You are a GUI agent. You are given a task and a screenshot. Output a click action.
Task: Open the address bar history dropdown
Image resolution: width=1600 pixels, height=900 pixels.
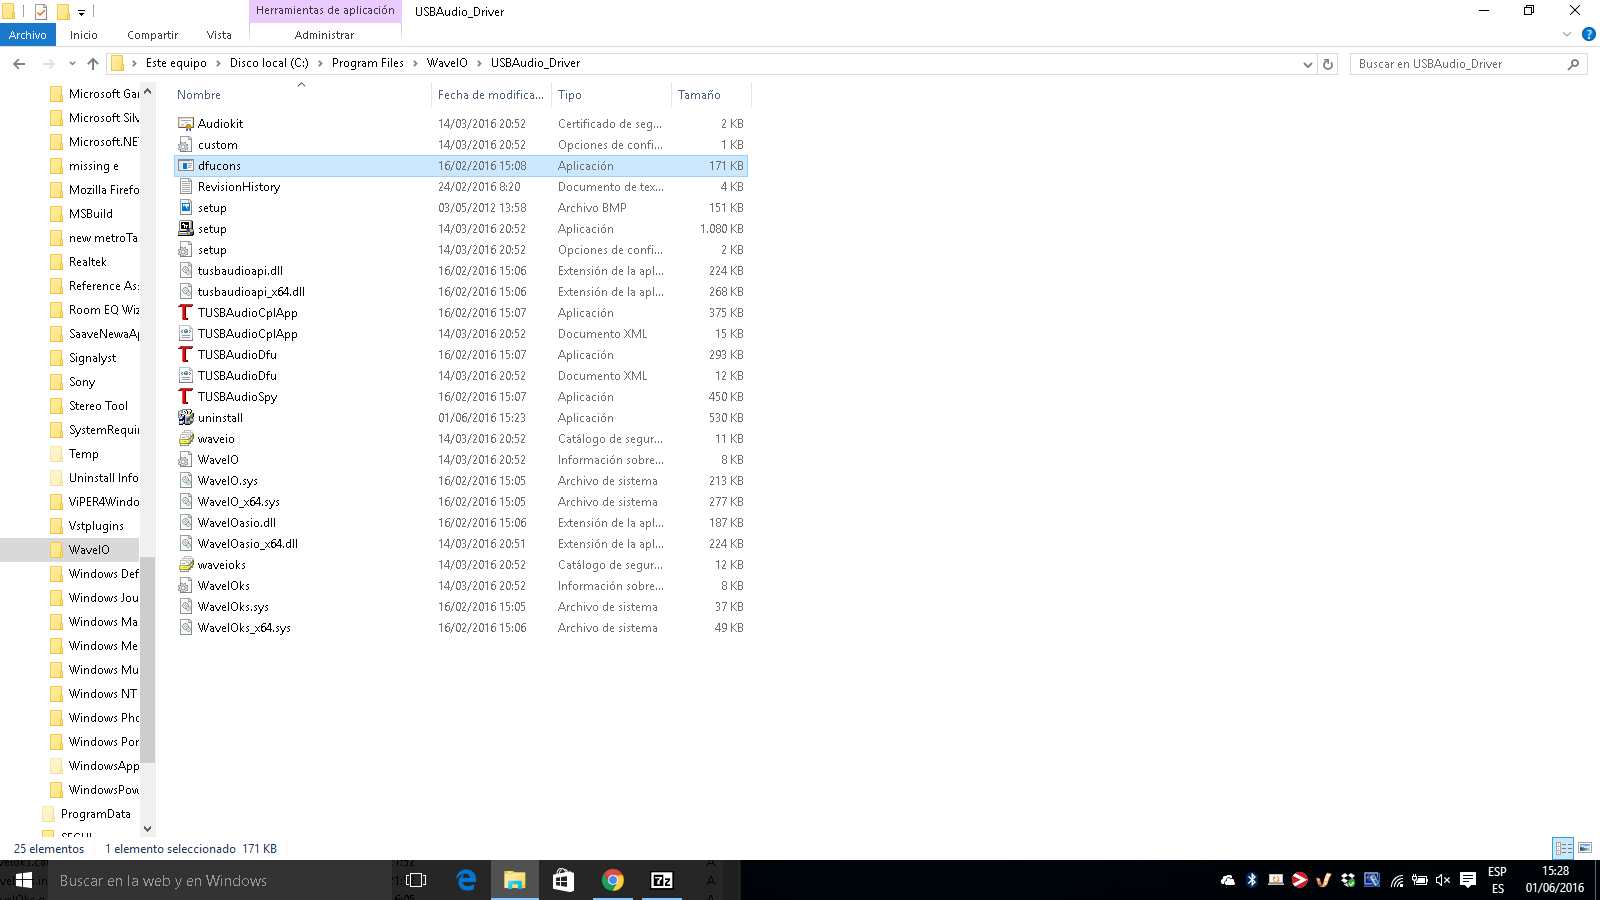point(1307,64)
